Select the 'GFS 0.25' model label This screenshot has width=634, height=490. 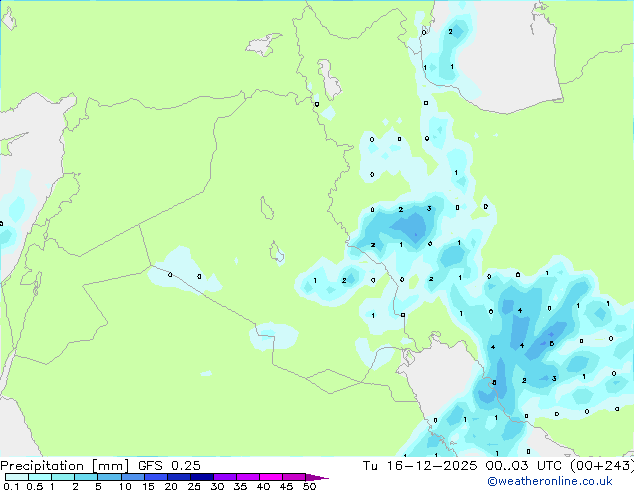tap(169, 466)
